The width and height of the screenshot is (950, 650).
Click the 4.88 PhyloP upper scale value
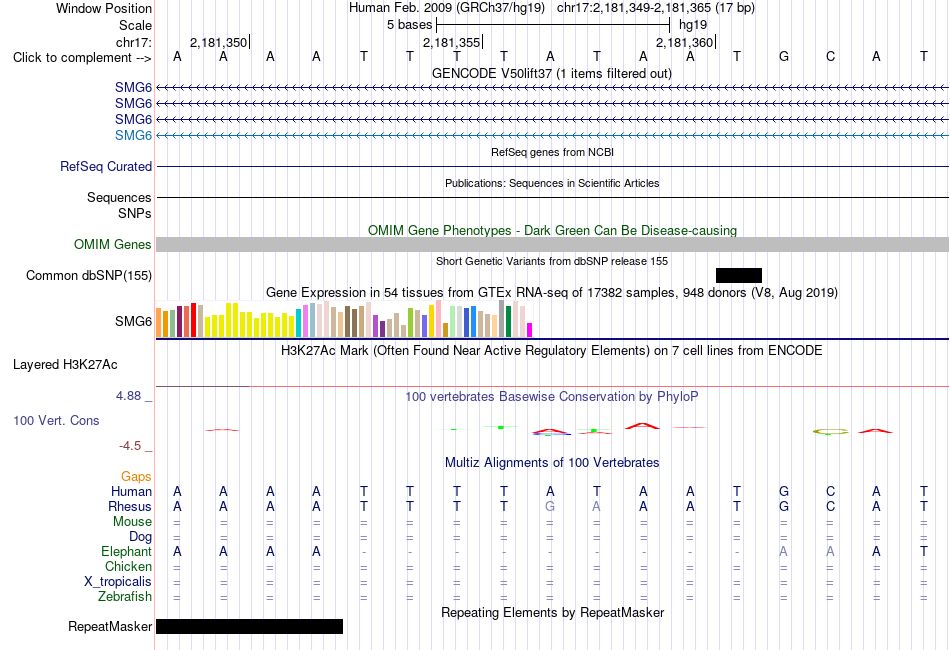[x=128, y=396]
